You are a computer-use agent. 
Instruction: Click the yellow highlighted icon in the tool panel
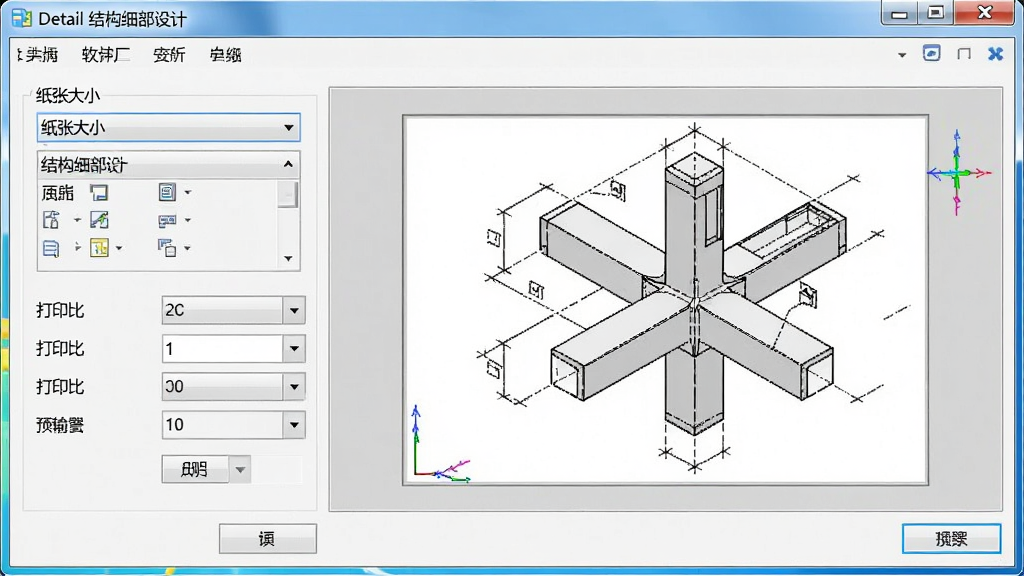[99, 248]
